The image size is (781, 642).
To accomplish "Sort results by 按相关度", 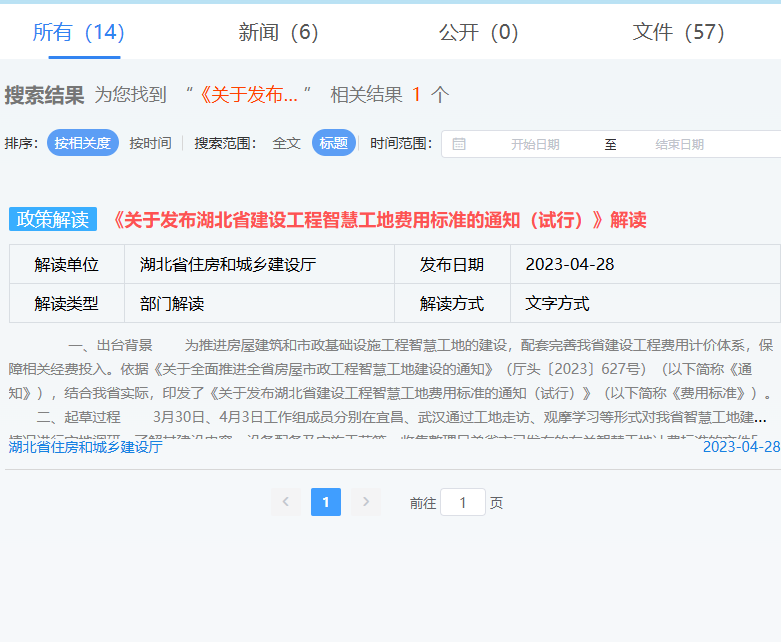I will pyautogui.click(x=82, y=143).
